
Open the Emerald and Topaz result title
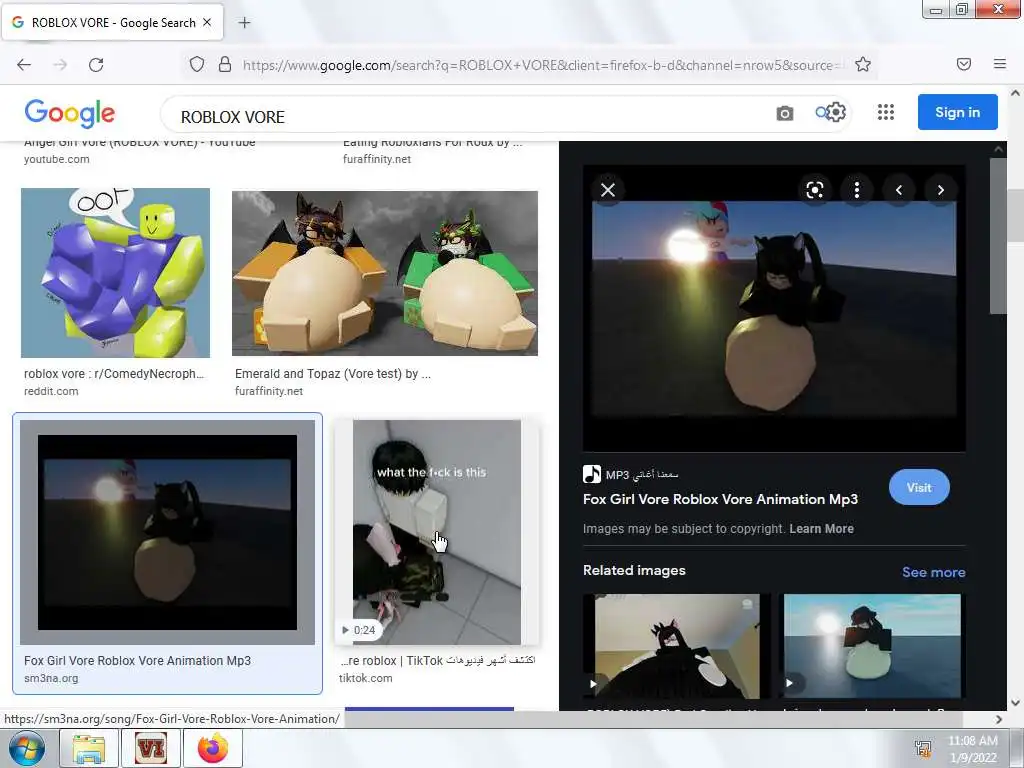332,374
